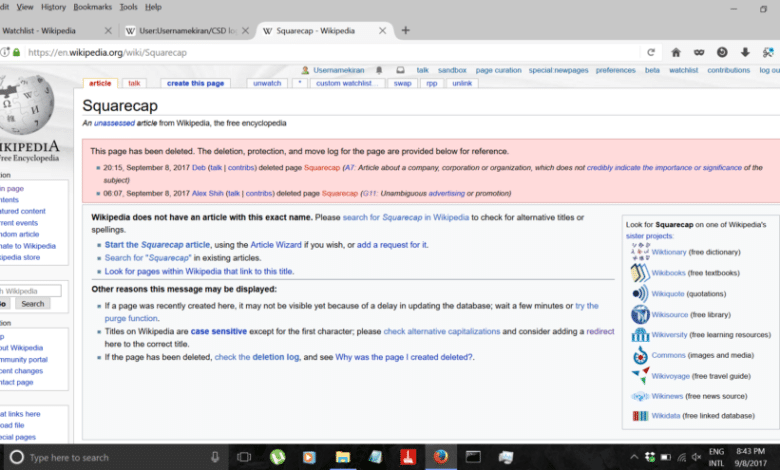Click the padlock site security icon
780x470 pixels.
16,52
